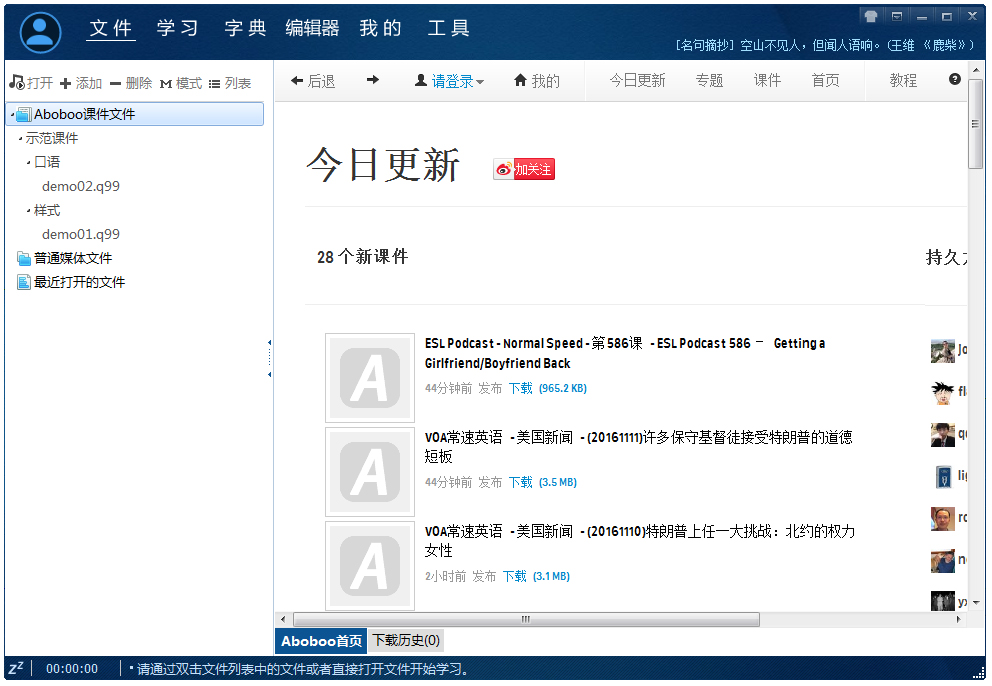Click the 列表 toolbar button

coord(230,83)
